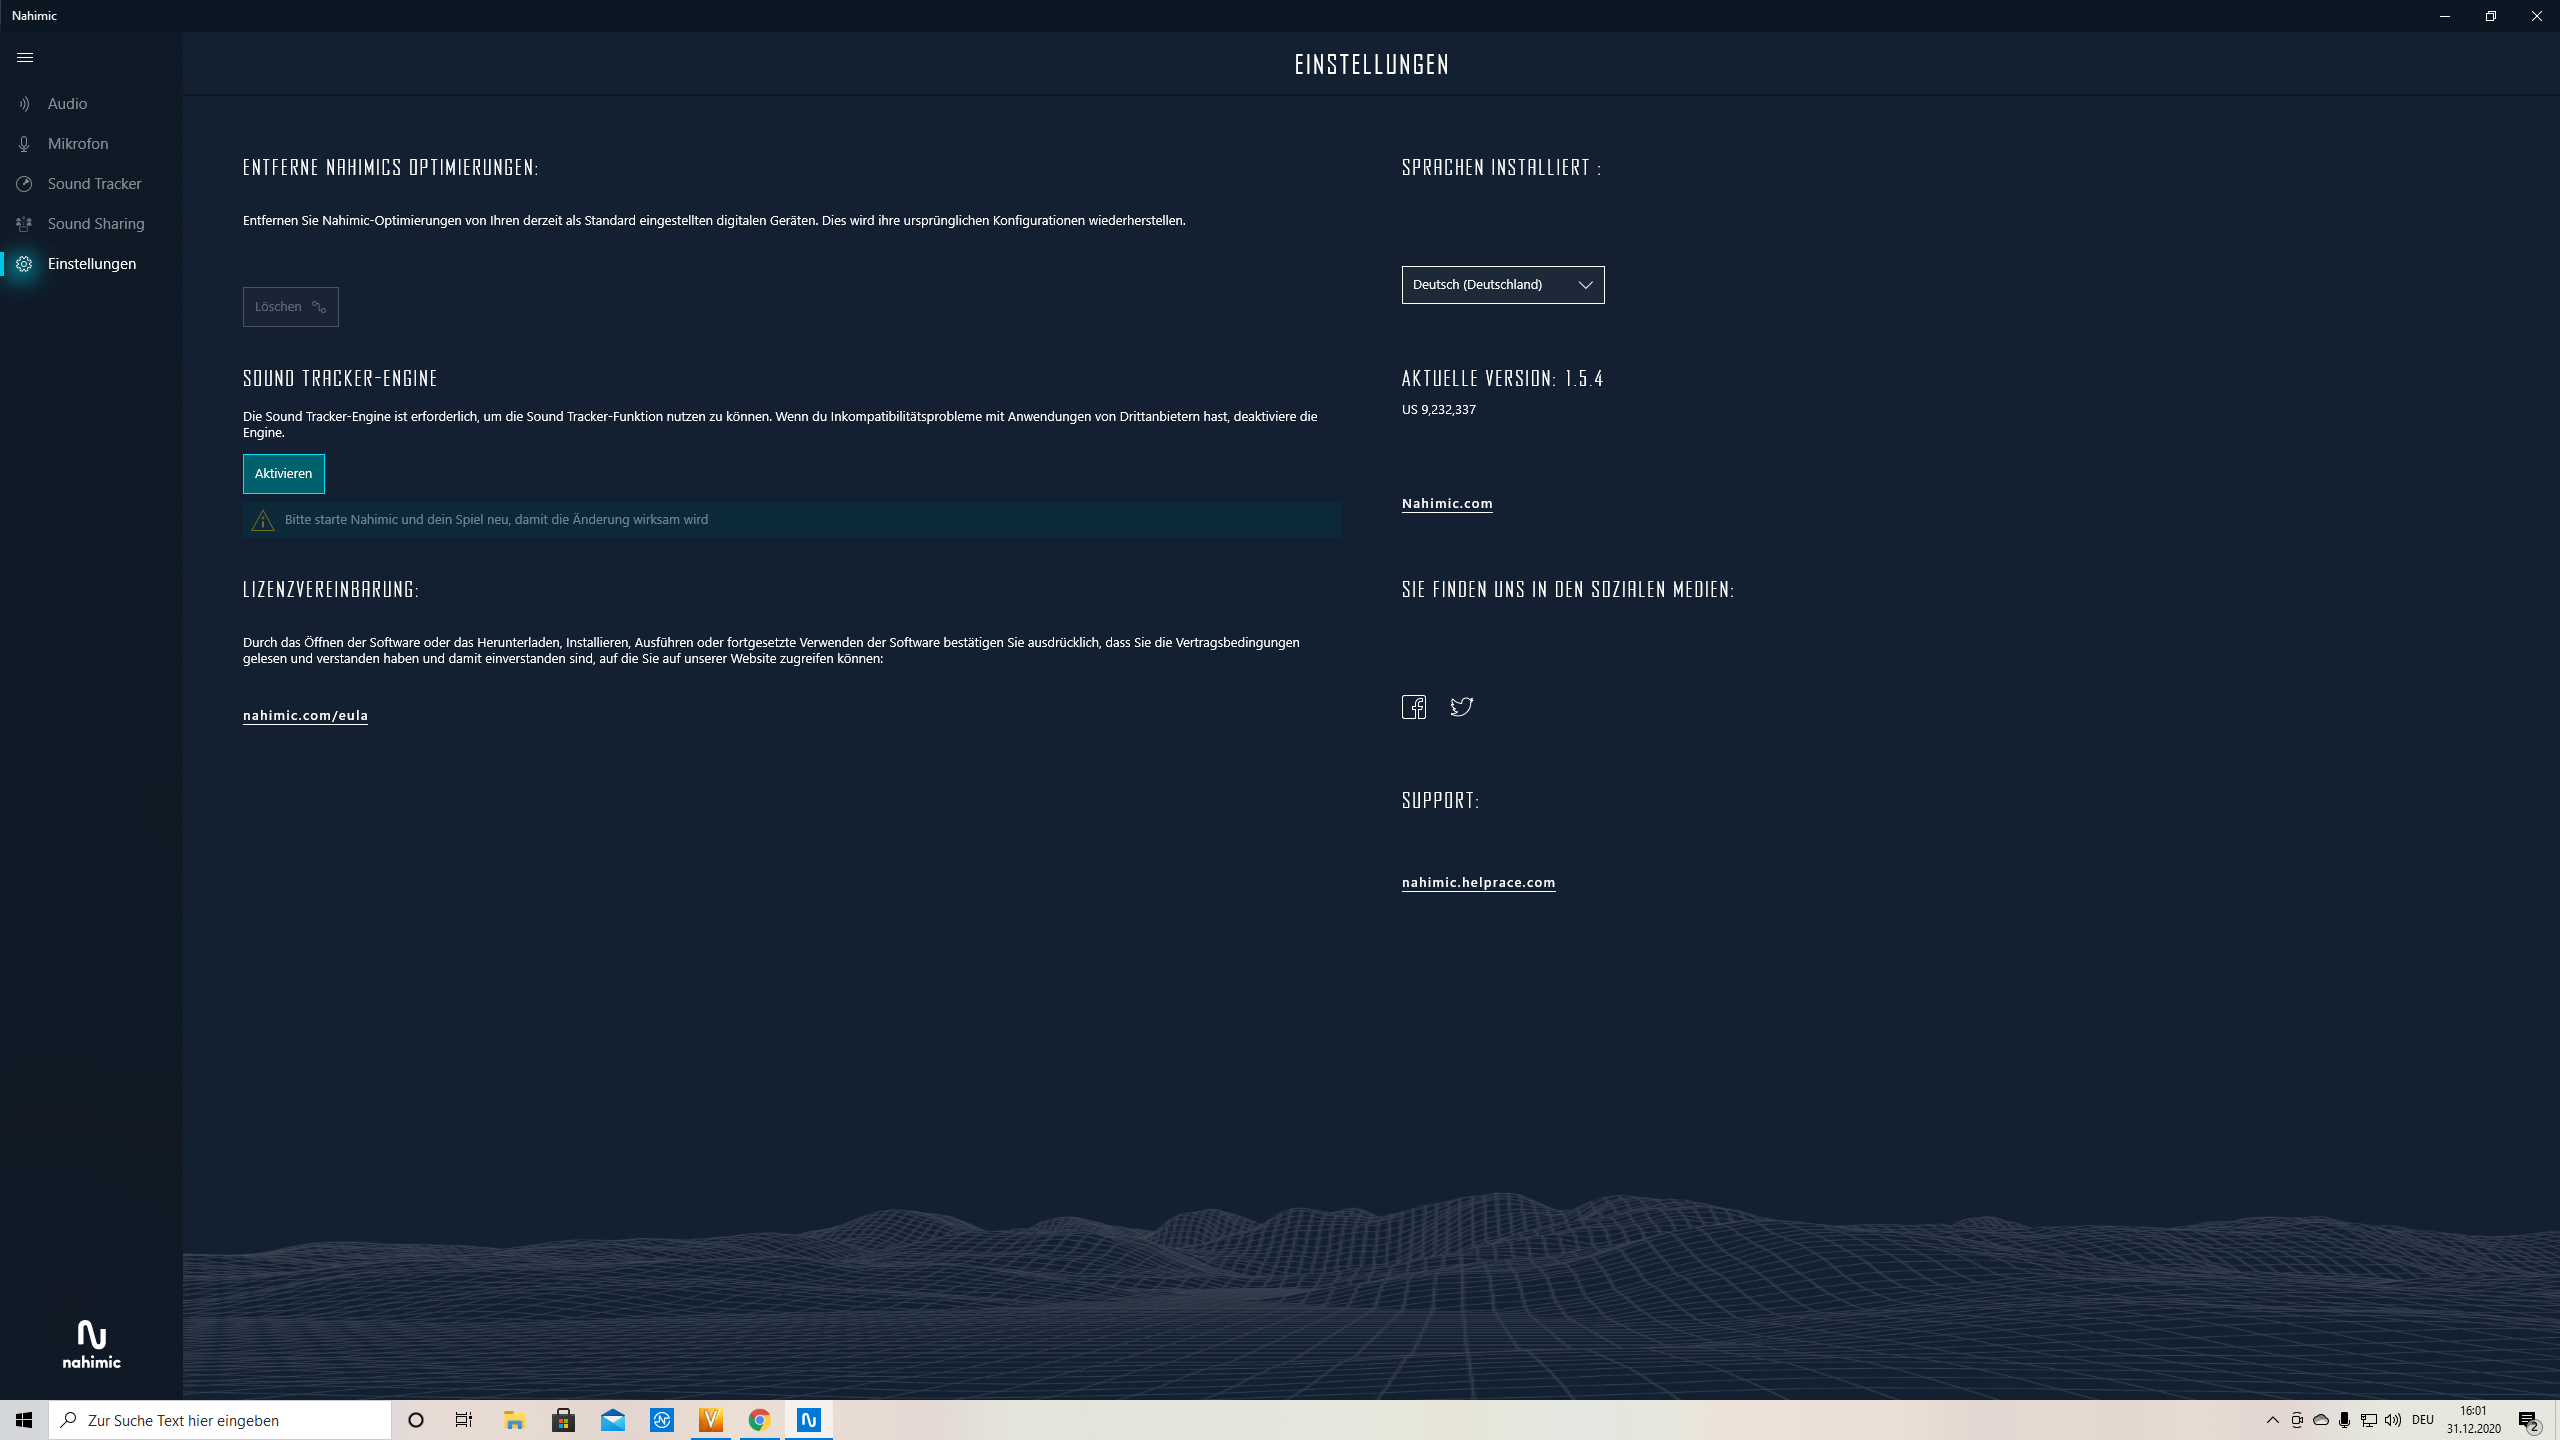This screenshot has width=2560, height=1440.
Task: Open the Sound Tracker page
Action: pos(94,184)
